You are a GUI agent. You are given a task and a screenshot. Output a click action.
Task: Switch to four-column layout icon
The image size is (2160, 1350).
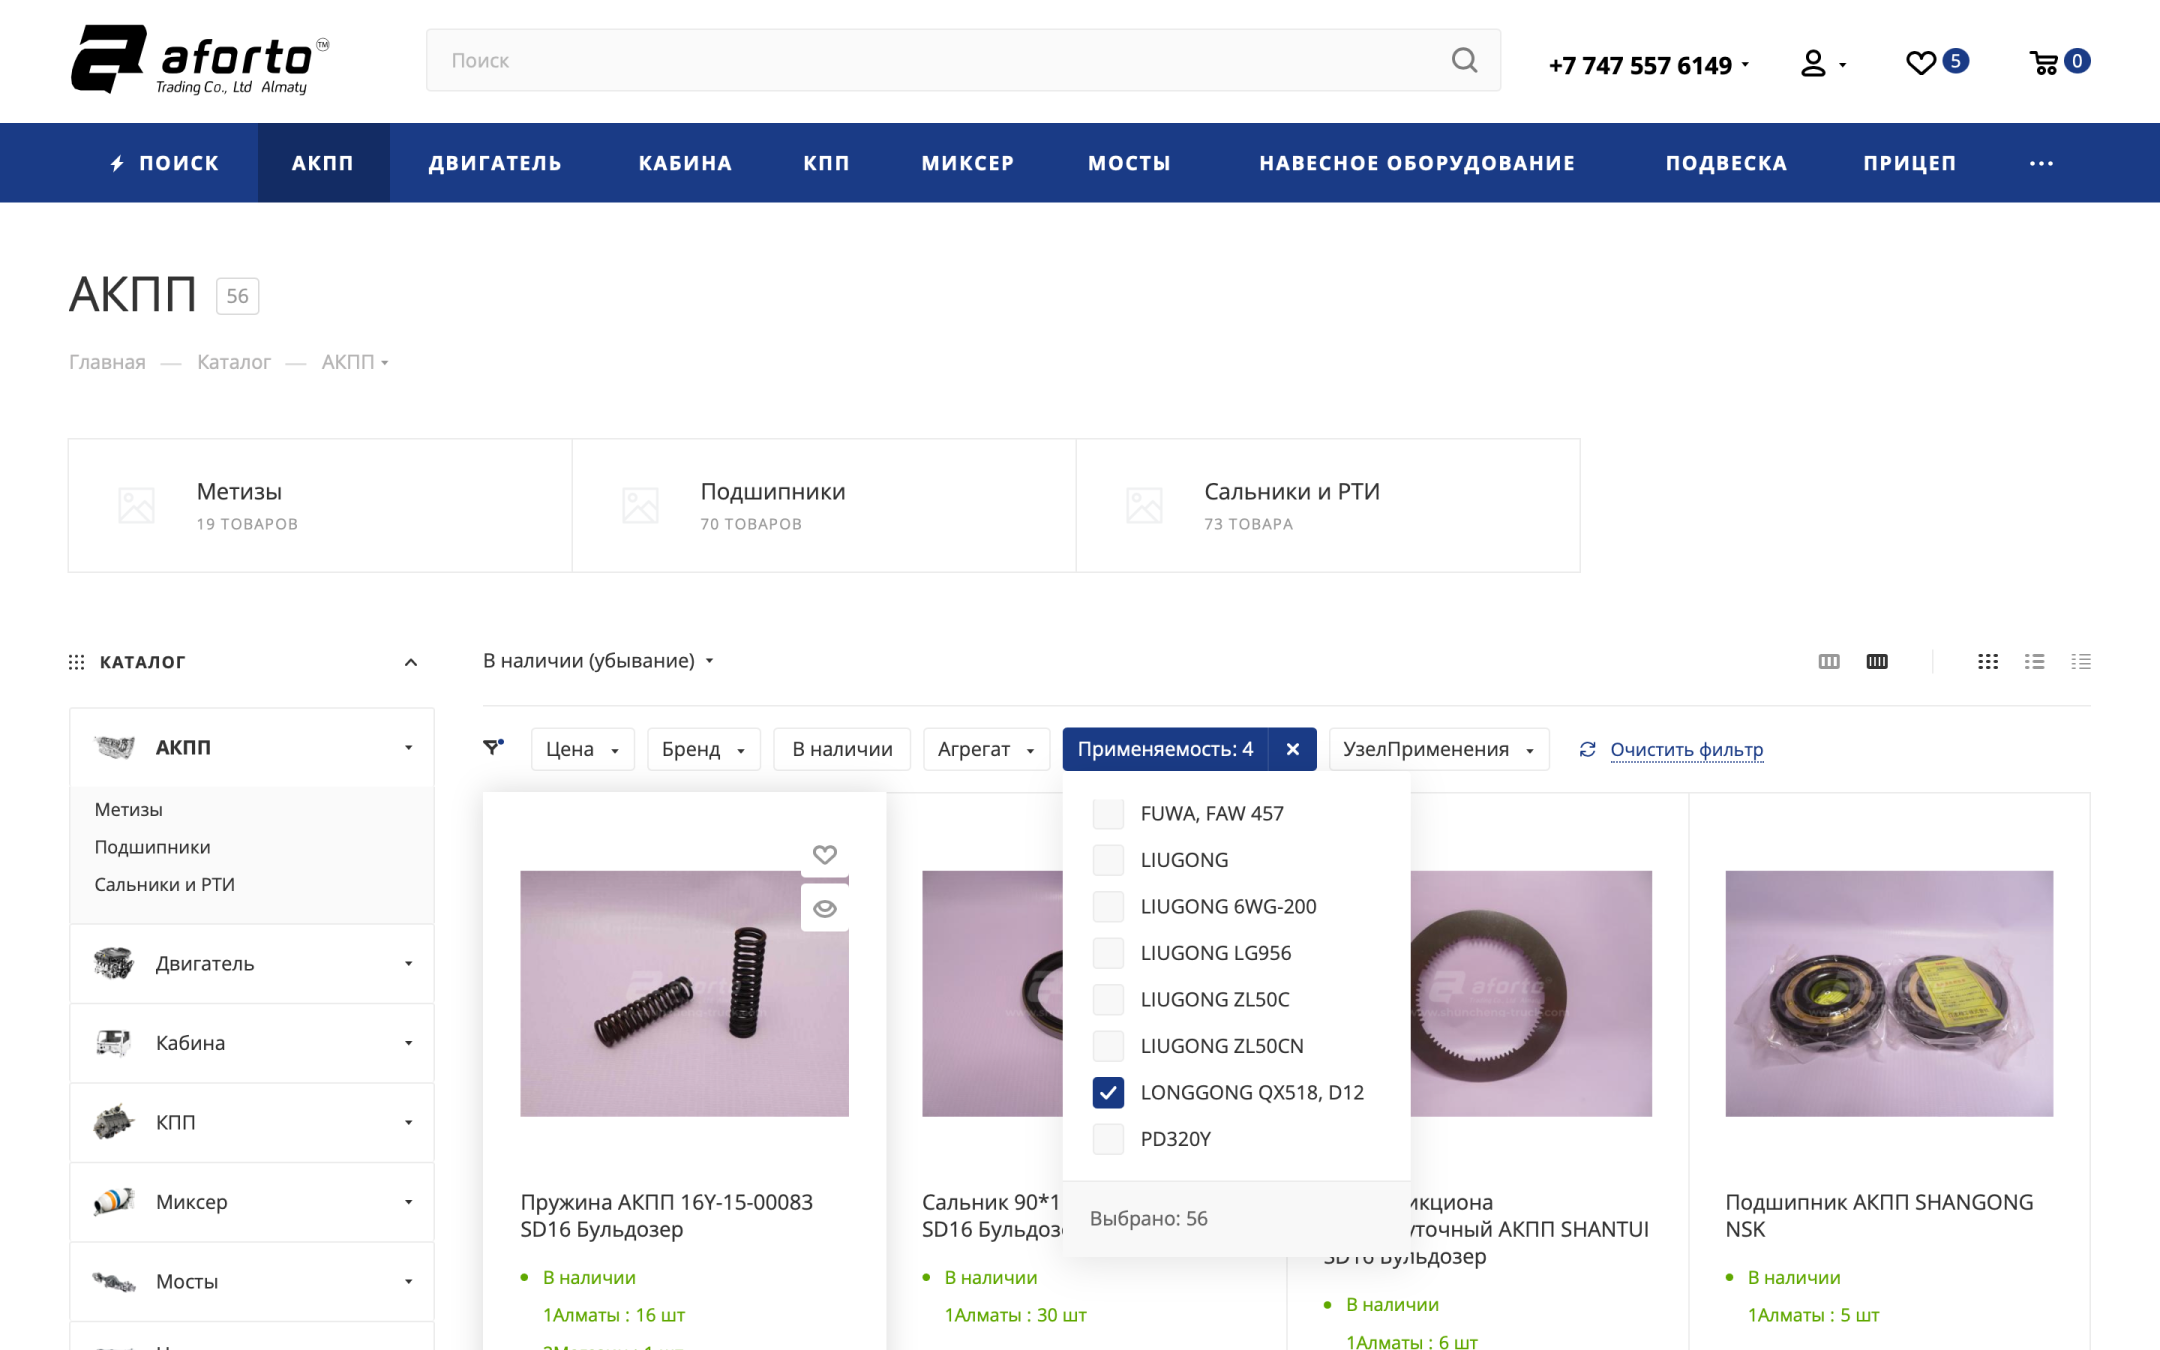[x=1877, y=661]
